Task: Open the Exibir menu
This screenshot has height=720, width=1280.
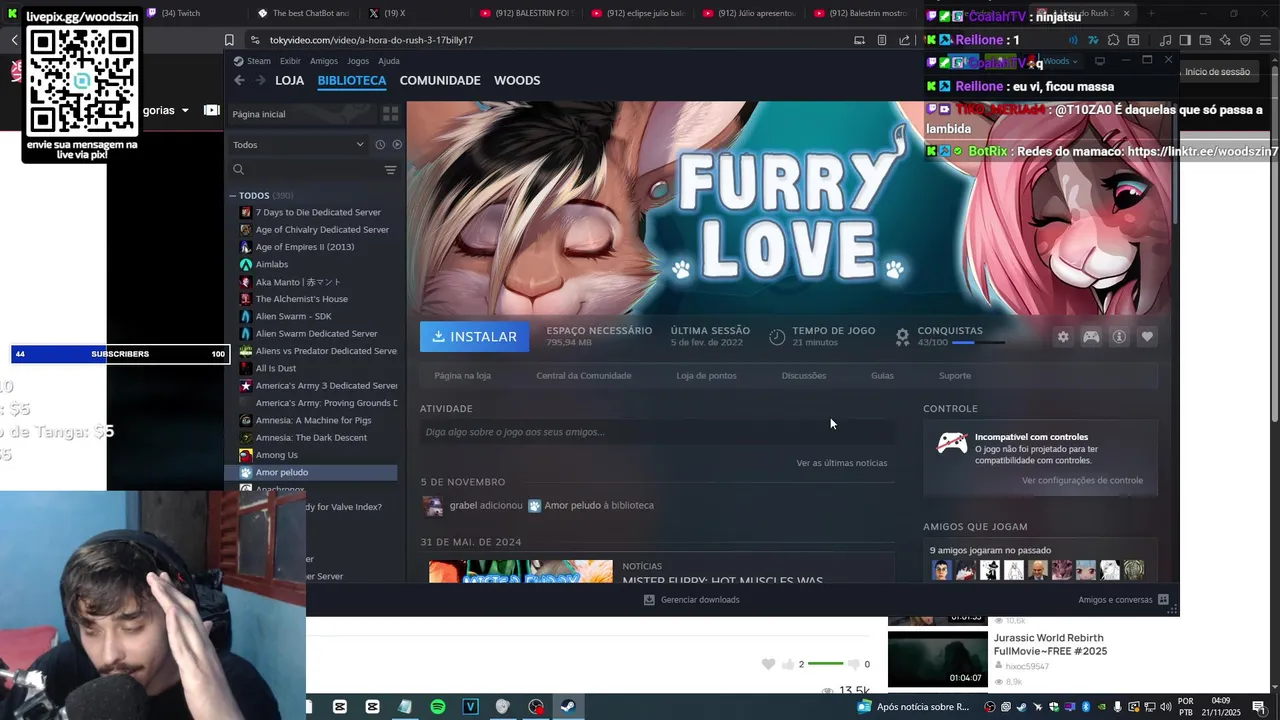Action: (290, 61)
